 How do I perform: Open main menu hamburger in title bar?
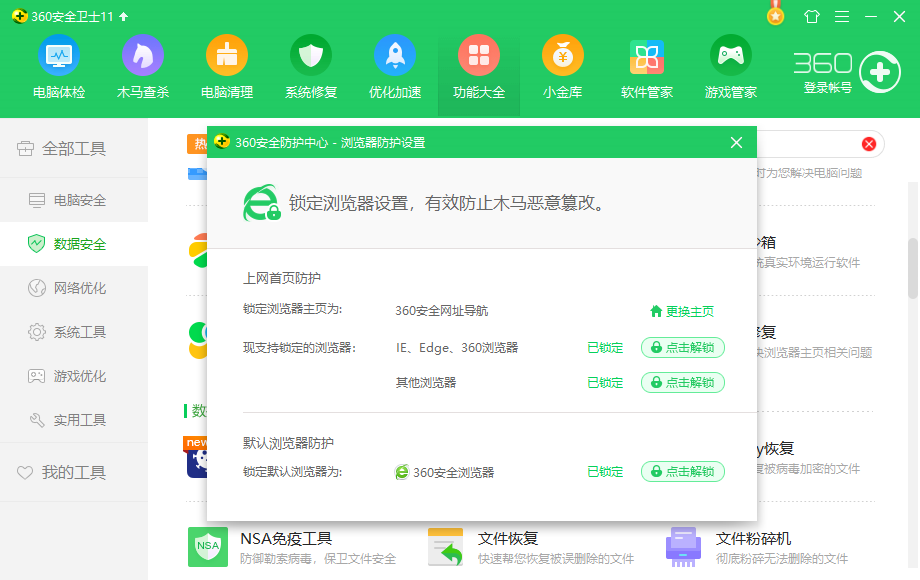[x=842, y=17]
